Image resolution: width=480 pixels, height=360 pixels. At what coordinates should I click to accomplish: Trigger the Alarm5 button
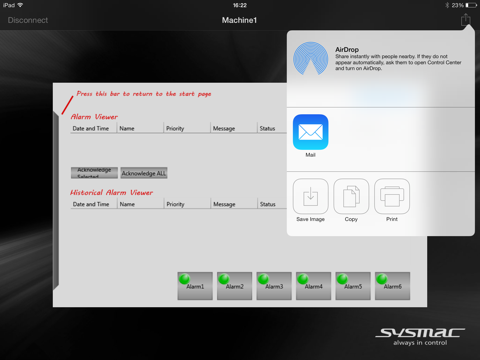[353, 286]
